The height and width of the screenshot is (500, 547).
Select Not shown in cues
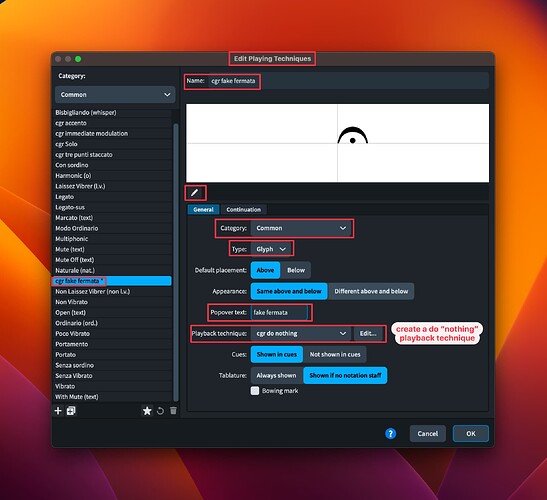pos(335,355)
